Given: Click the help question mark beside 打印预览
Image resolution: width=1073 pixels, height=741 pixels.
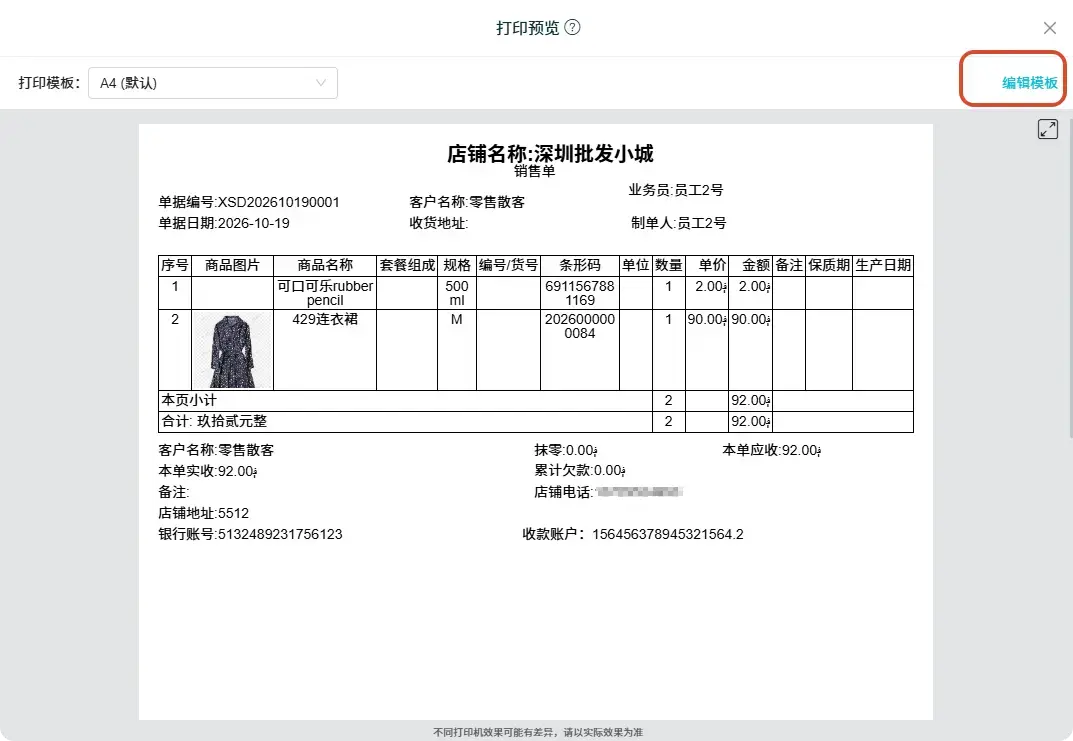Looking at the screenshot, I should [573, 27].
